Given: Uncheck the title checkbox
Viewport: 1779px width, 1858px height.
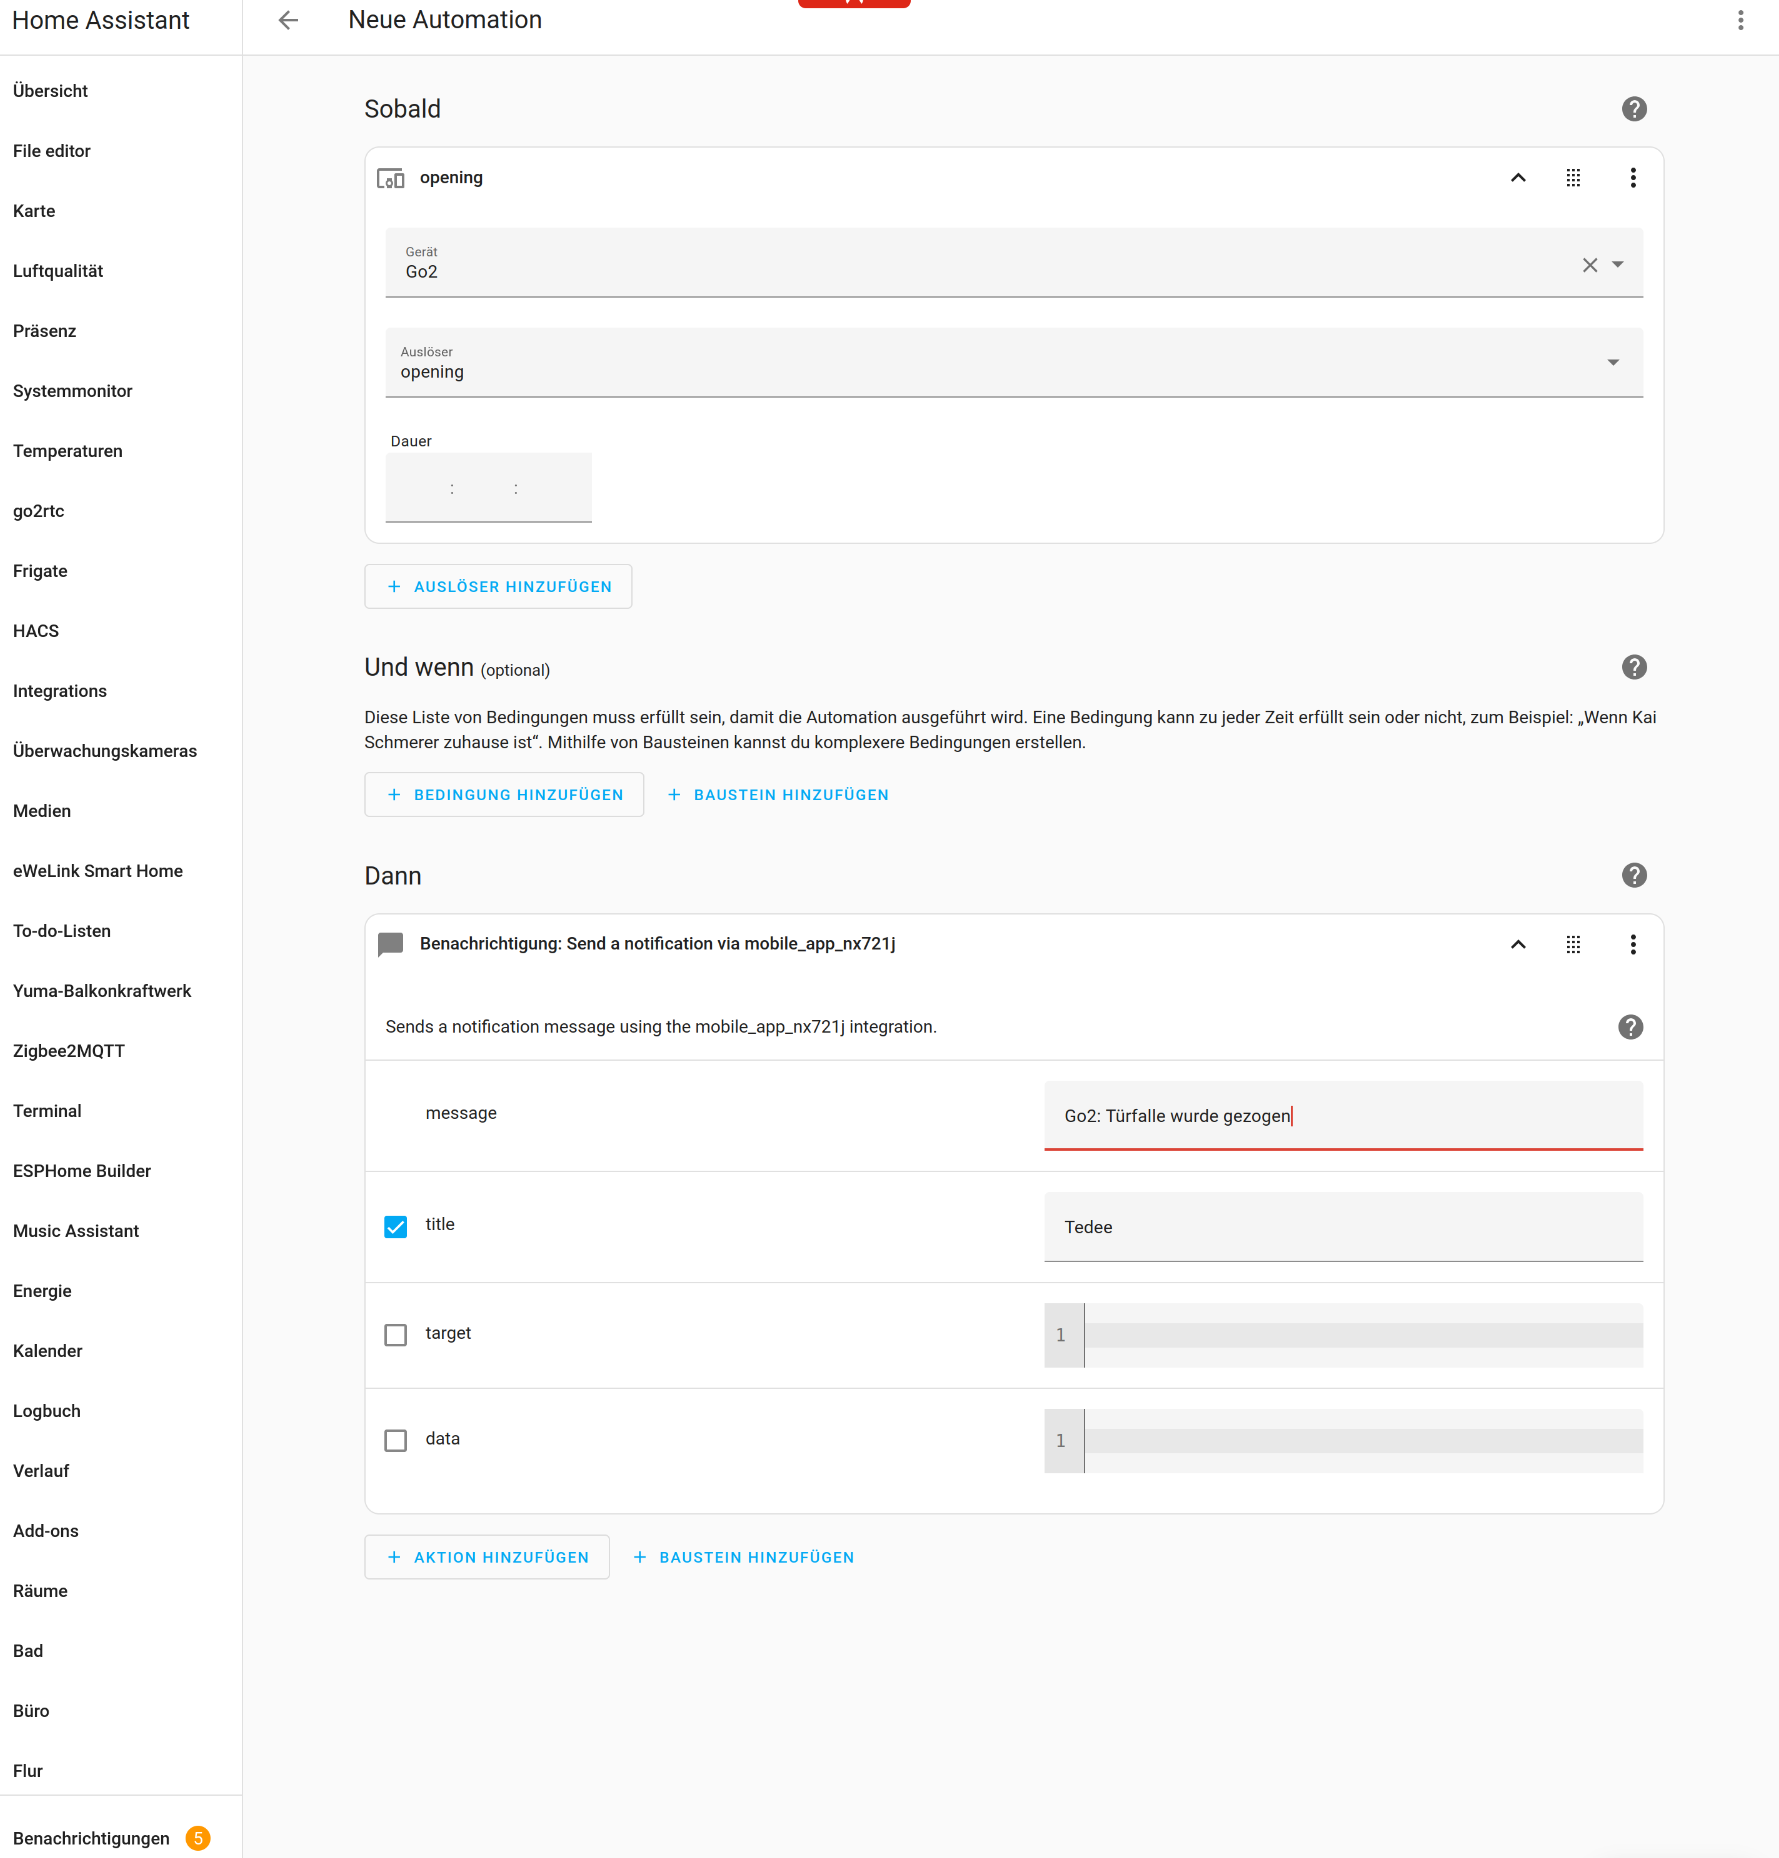Looking at the screenshot, I should 396,1227.
